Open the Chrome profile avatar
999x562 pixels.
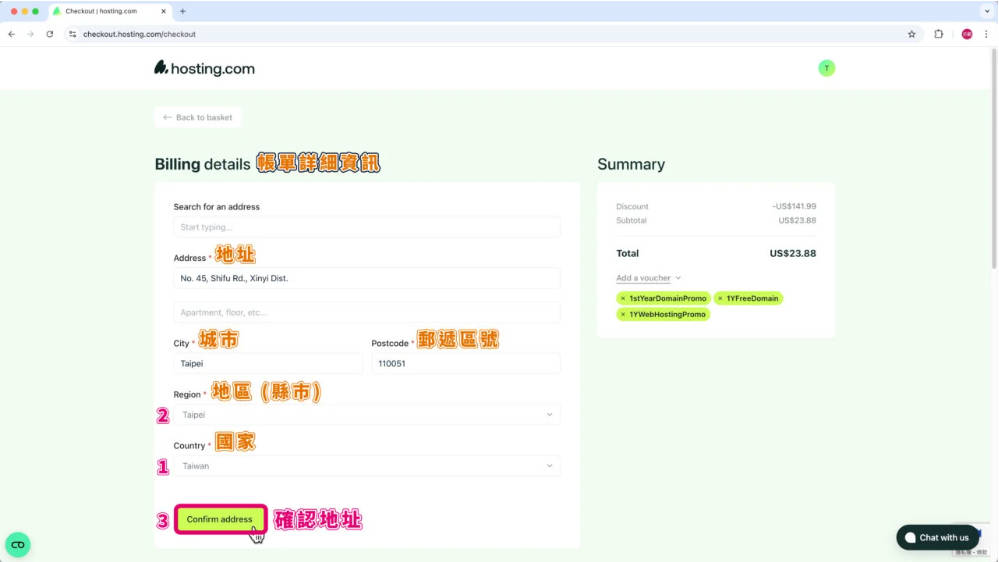pyautogui.click(x=967, y=34)
